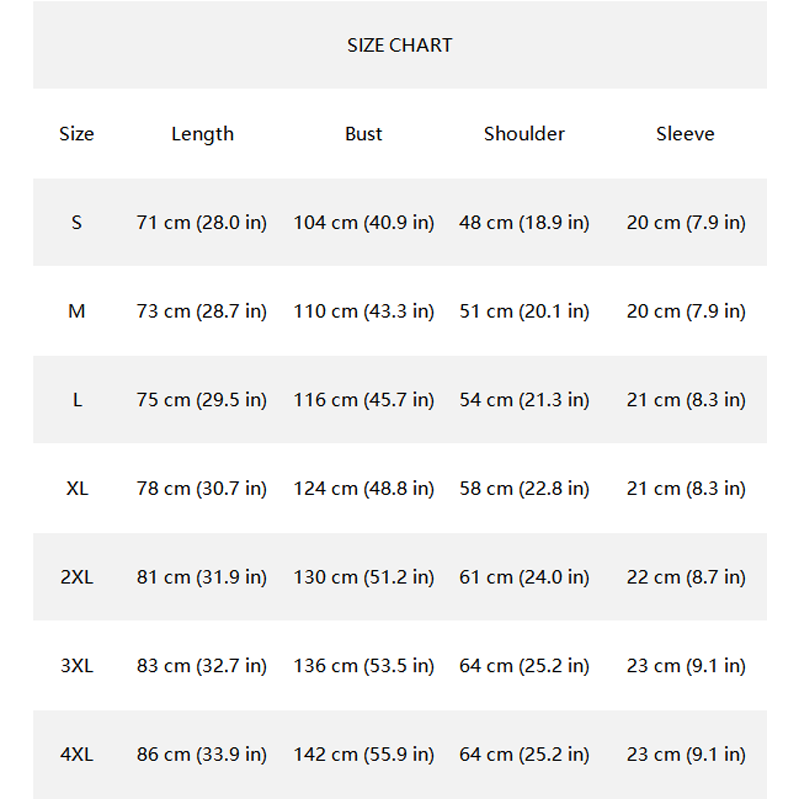Click the 110 cm (43.3 in) bust cell
This screenshot has height=800, width=800.
(x=363, y=311)
